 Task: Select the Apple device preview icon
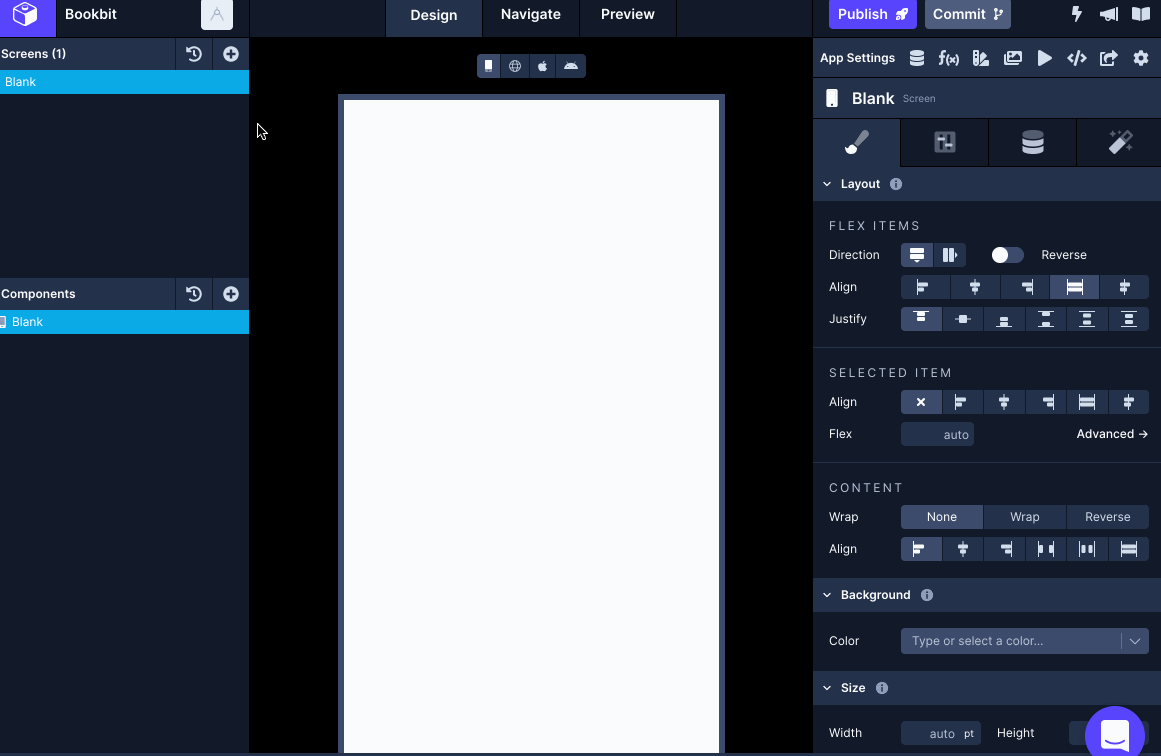click(543, 65)
